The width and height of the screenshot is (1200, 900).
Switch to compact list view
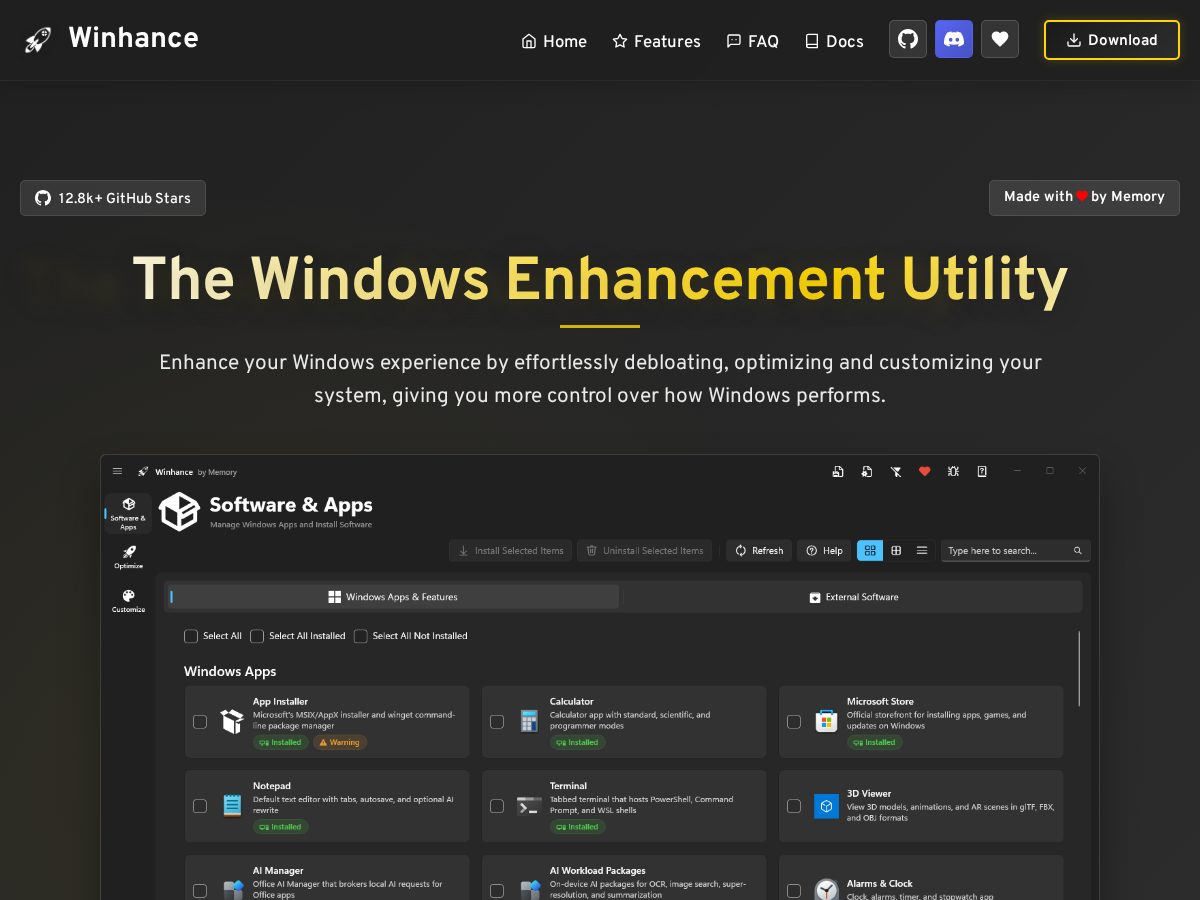922,550
